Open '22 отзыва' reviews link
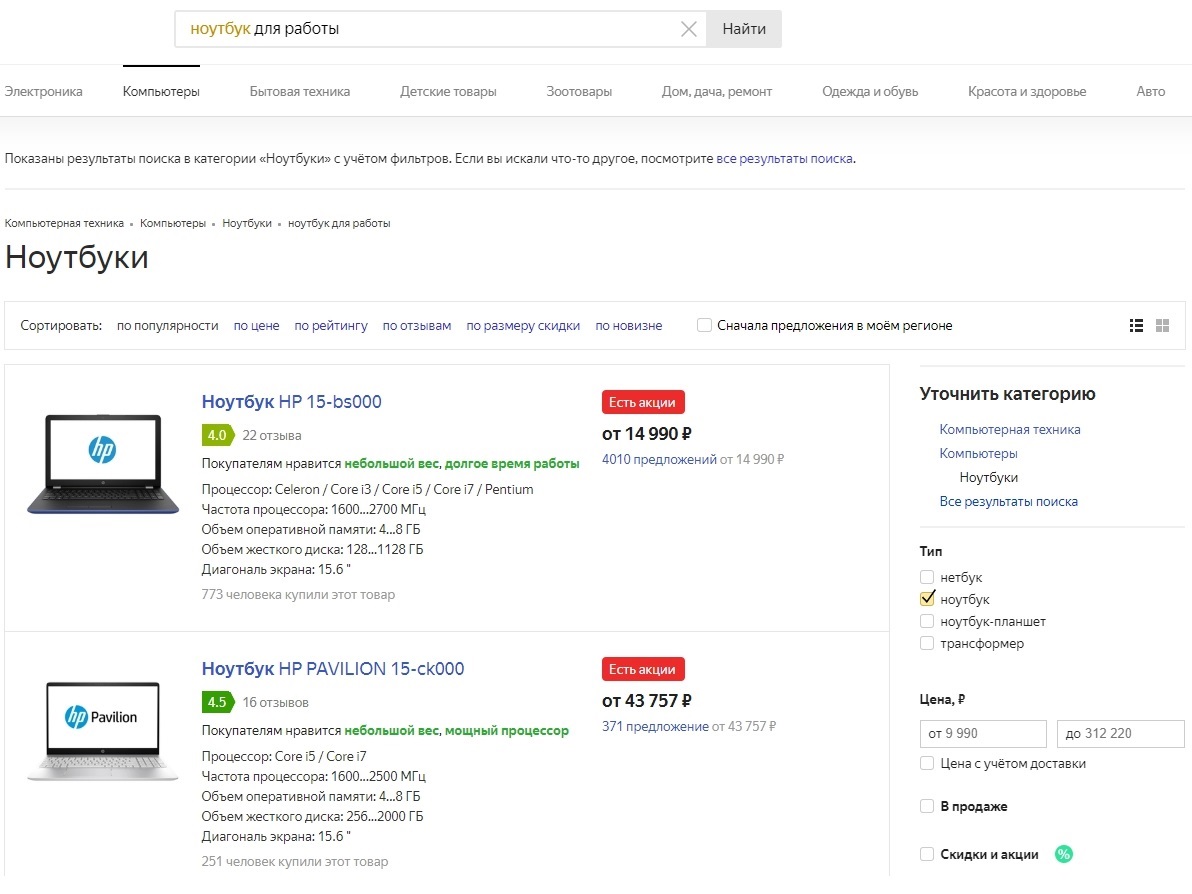Image resolution: width=1192 pixels, height=894 pixels. [x=271, y=435]
